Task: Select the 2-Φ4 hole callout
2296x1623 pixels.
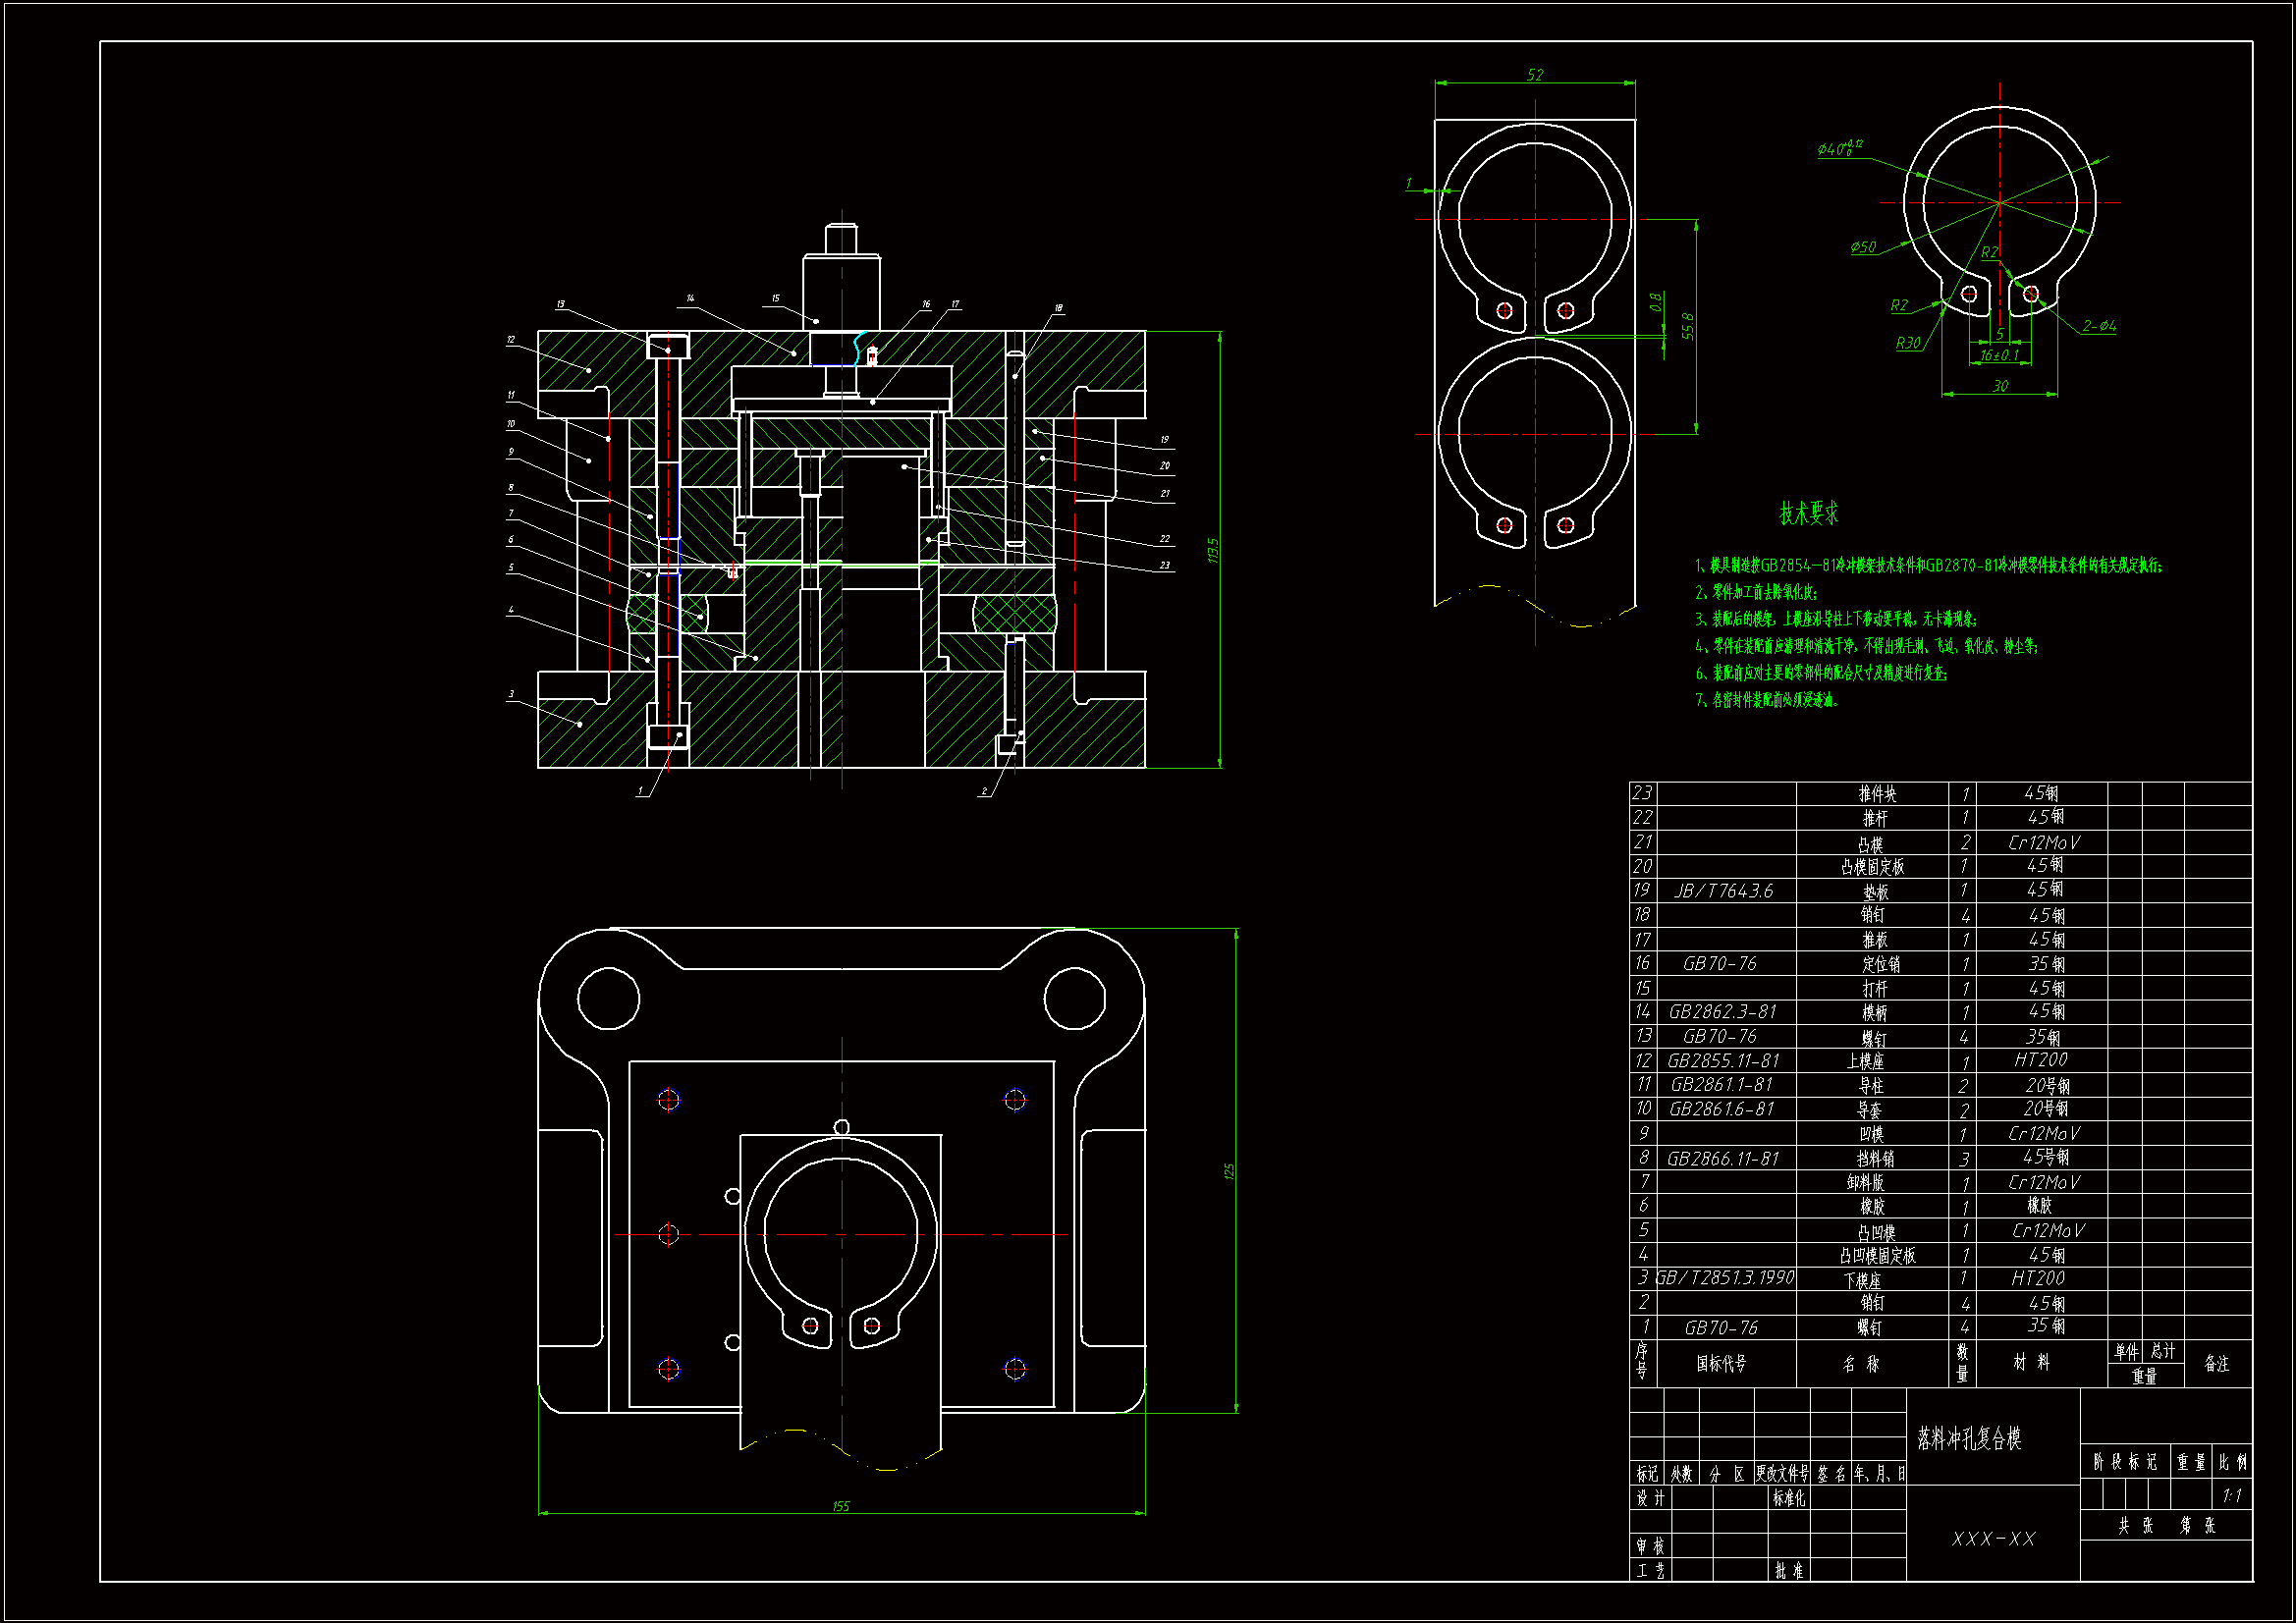Action: [2099, 326]
